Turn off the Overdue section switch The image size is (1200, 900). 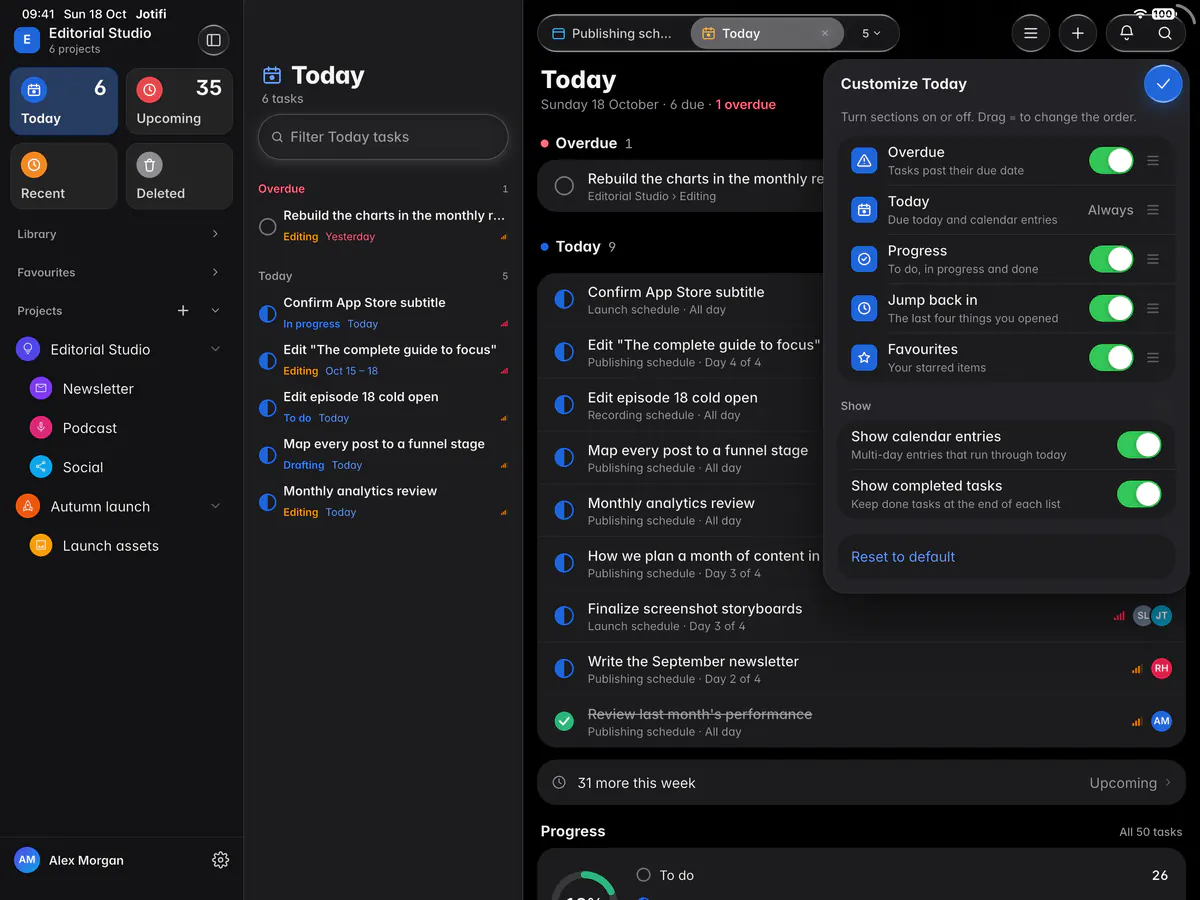pos(1111,161)
